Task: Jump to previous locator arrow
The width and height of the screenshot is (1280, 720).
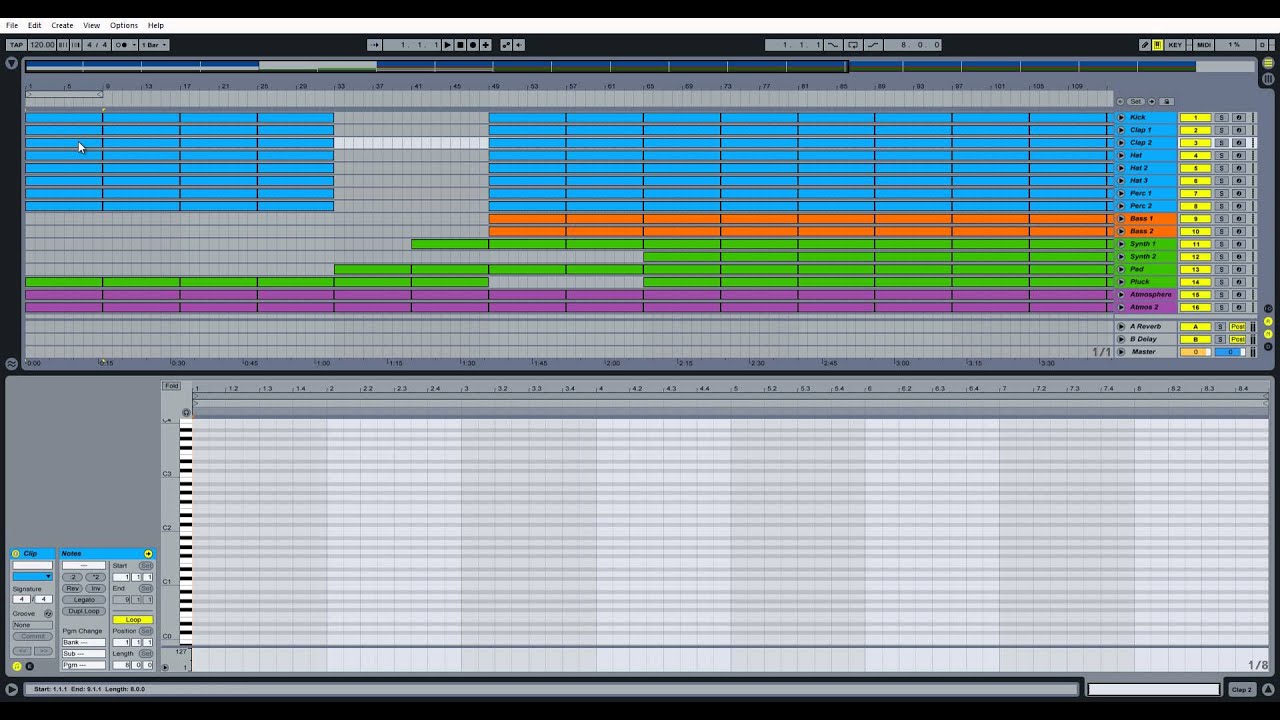Action: point(1120,102)
